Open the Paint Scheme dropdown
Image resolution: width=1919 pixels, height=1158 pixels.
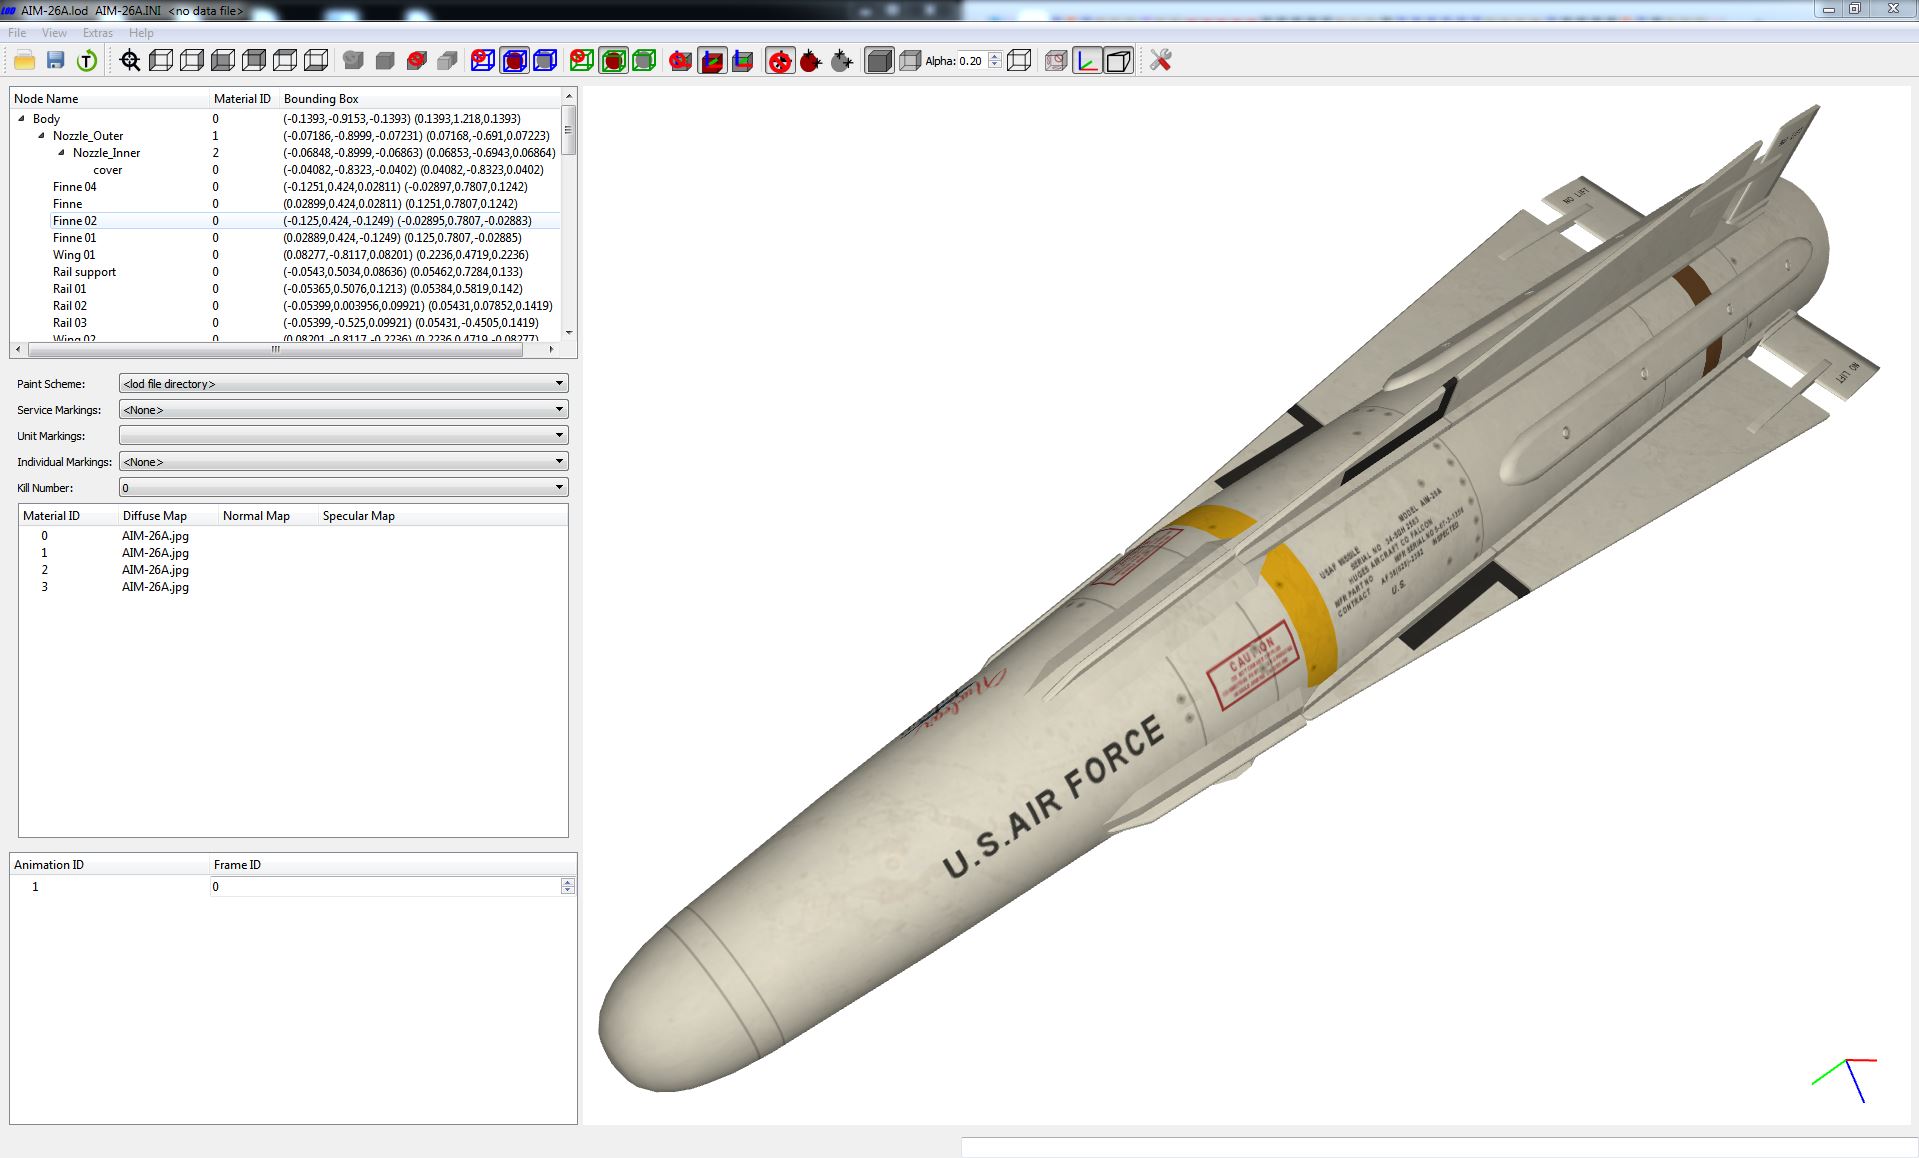pyautogui.click(x=343, y=384)
